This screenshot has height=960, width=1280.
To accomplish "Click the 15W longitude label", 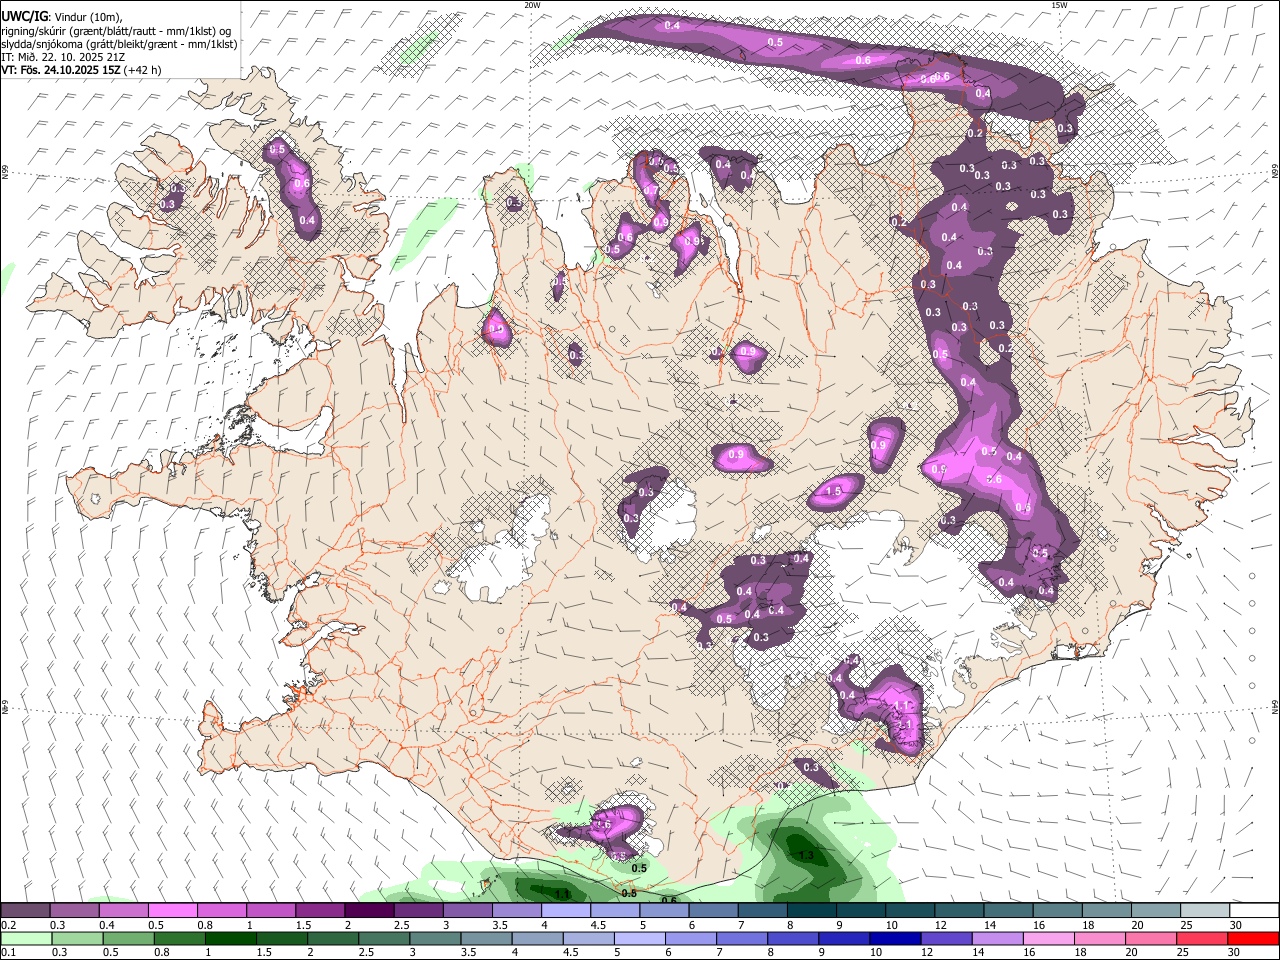I will (1059, 5).
